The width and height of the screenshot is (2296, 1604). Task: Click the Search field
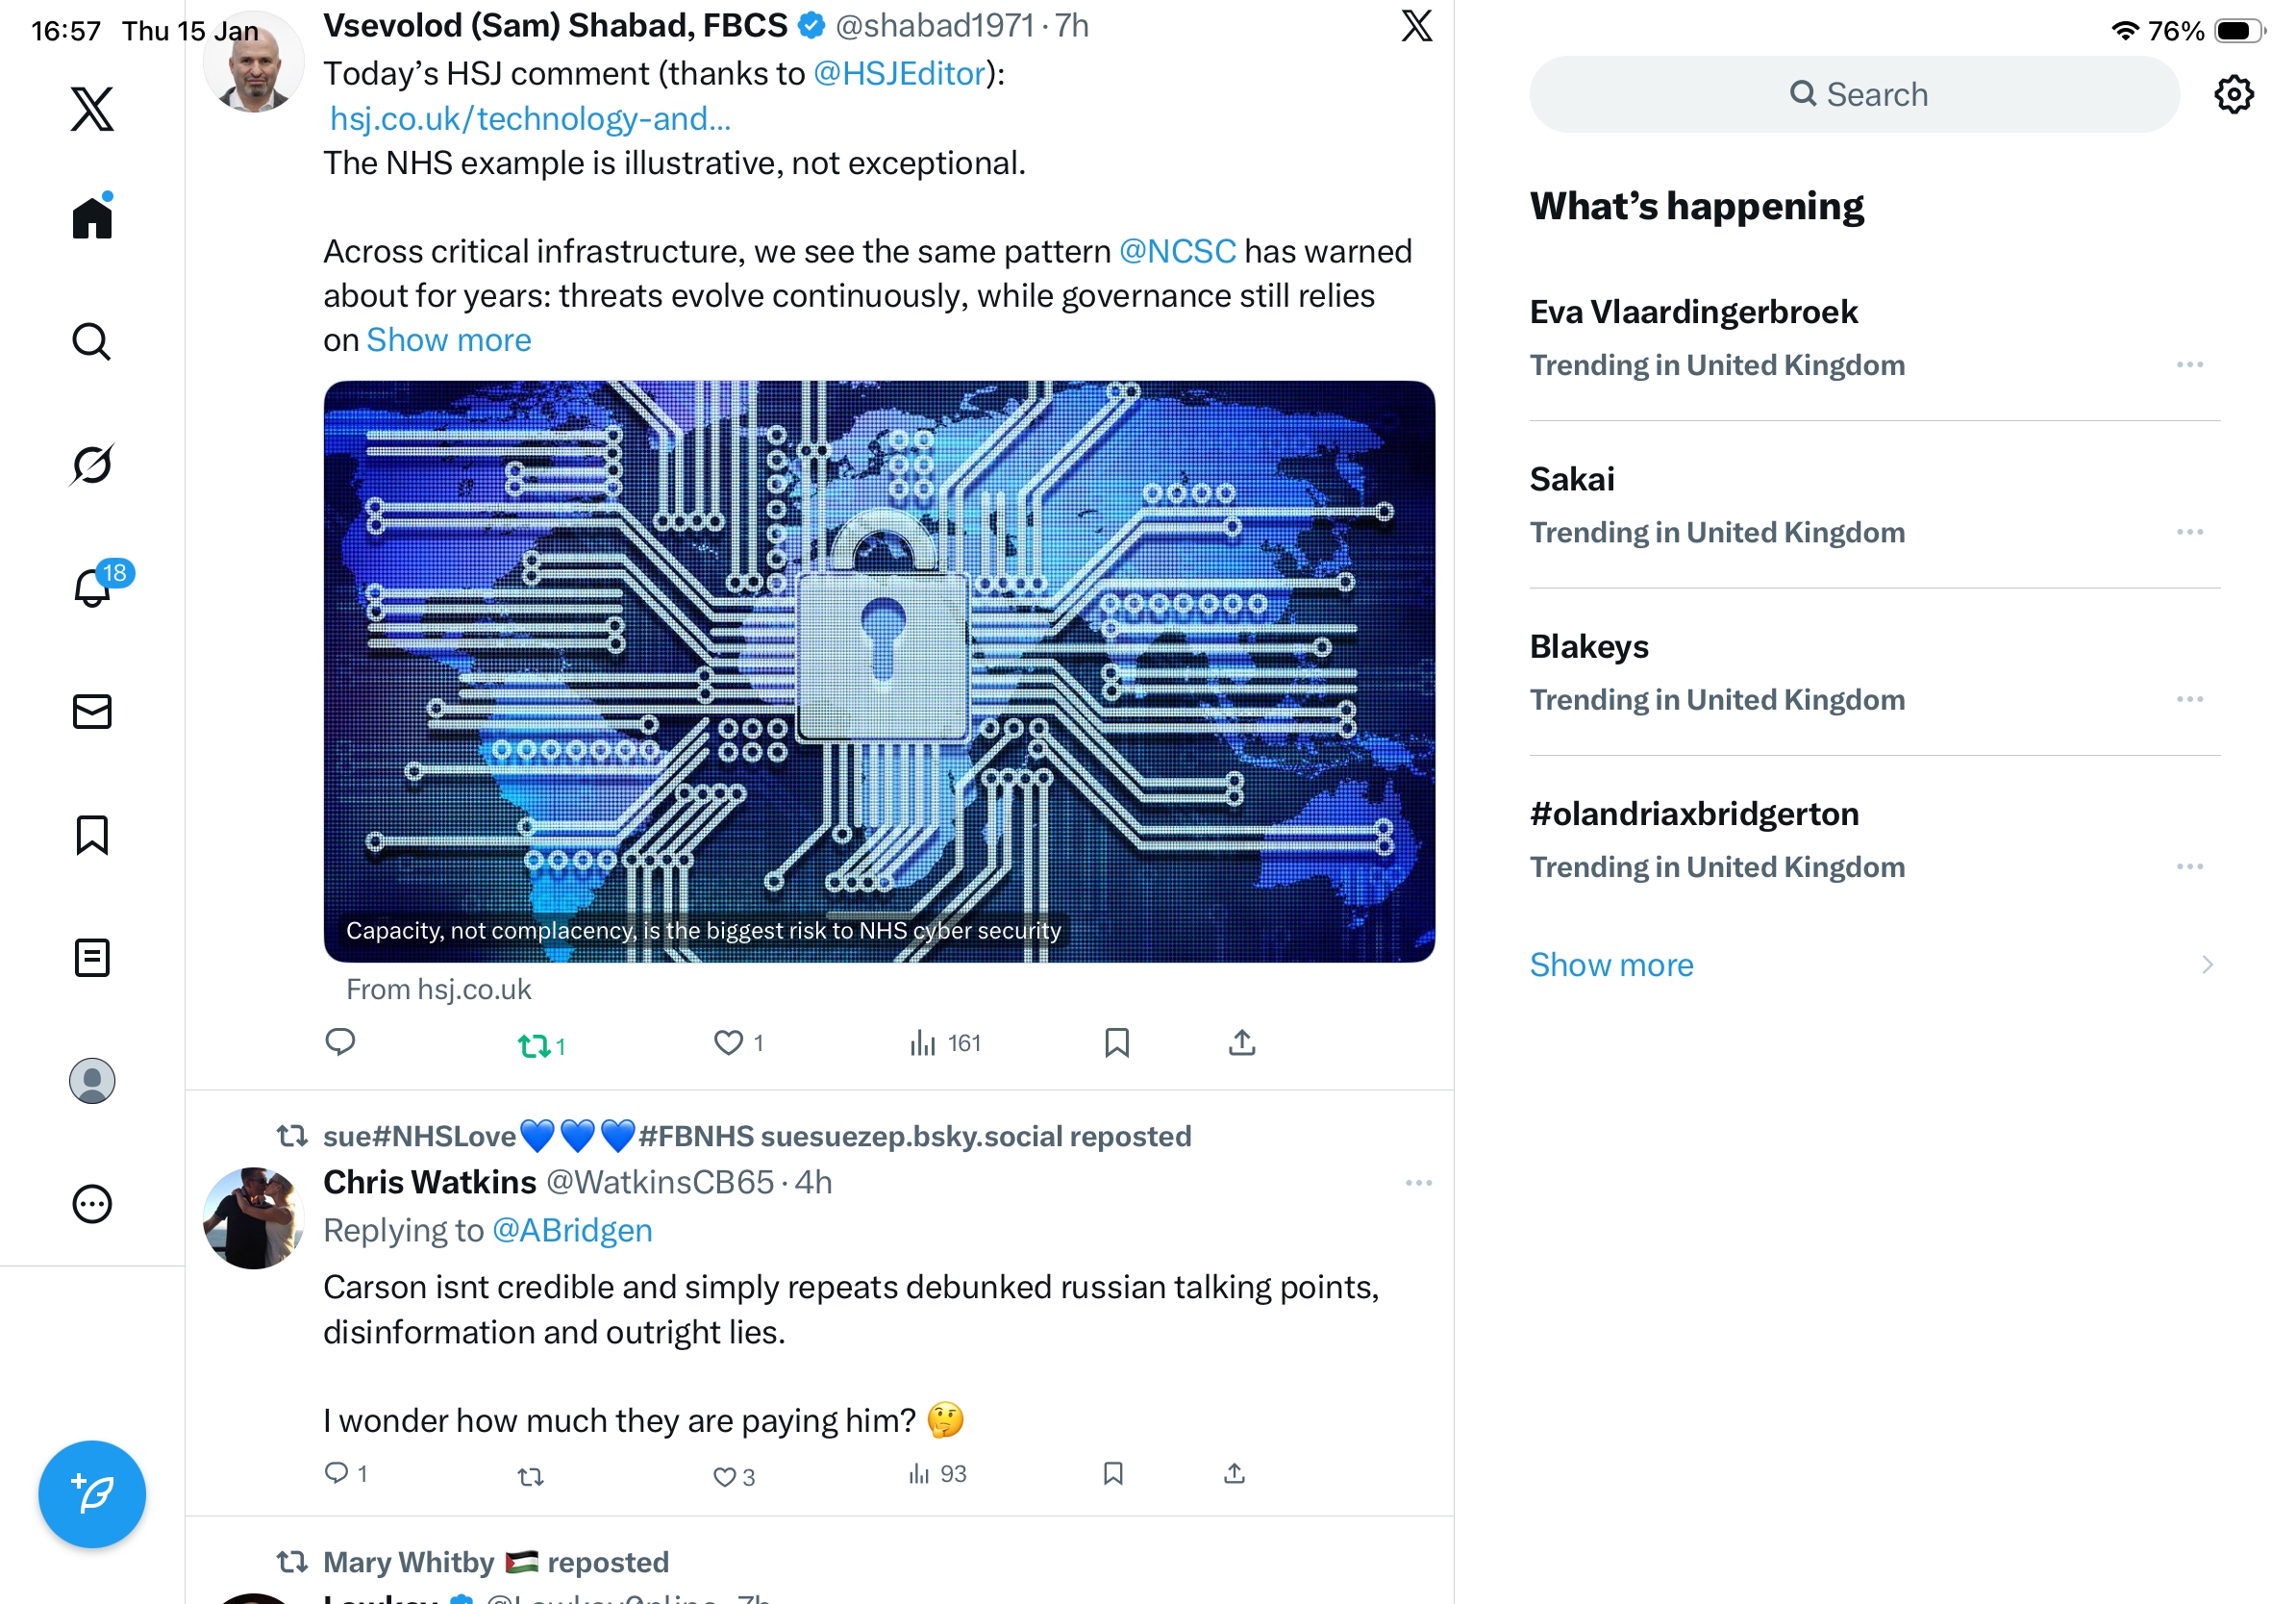coord(1854,95)
